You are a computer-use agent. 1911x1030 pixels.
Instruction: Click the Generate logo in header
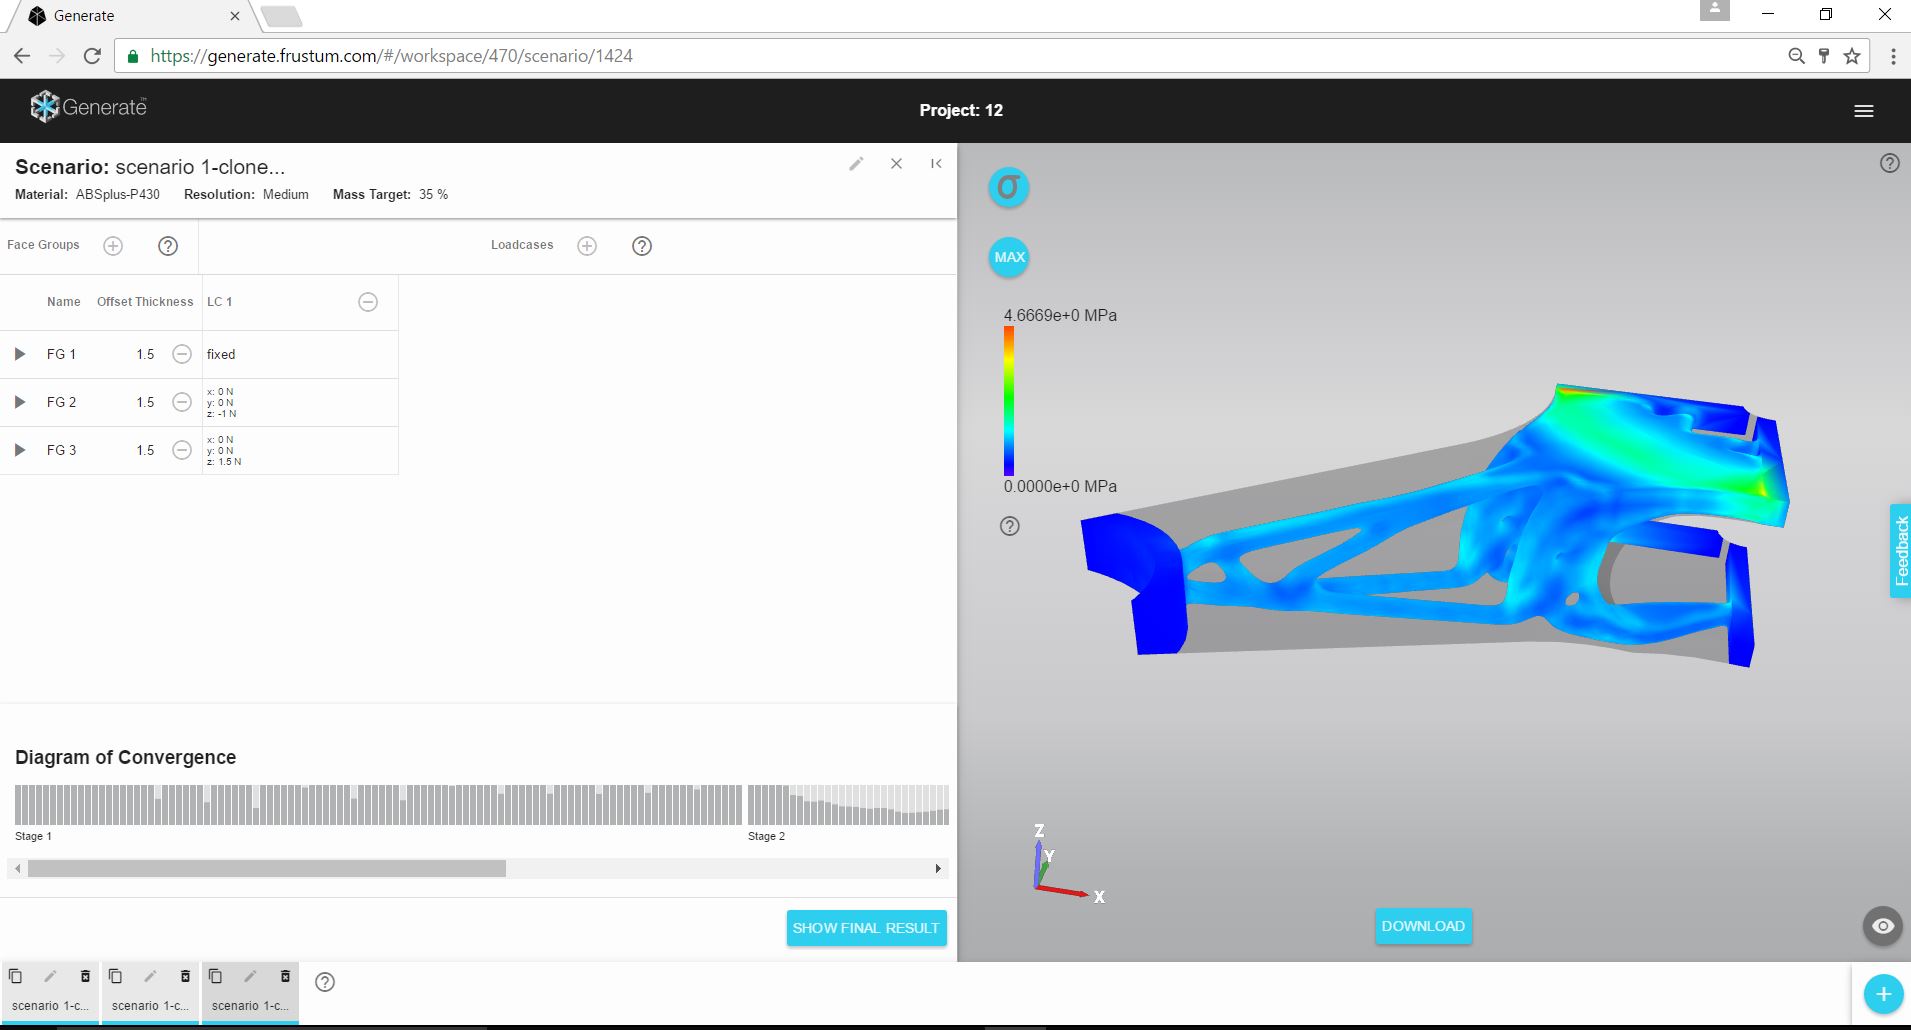(88, 107)
